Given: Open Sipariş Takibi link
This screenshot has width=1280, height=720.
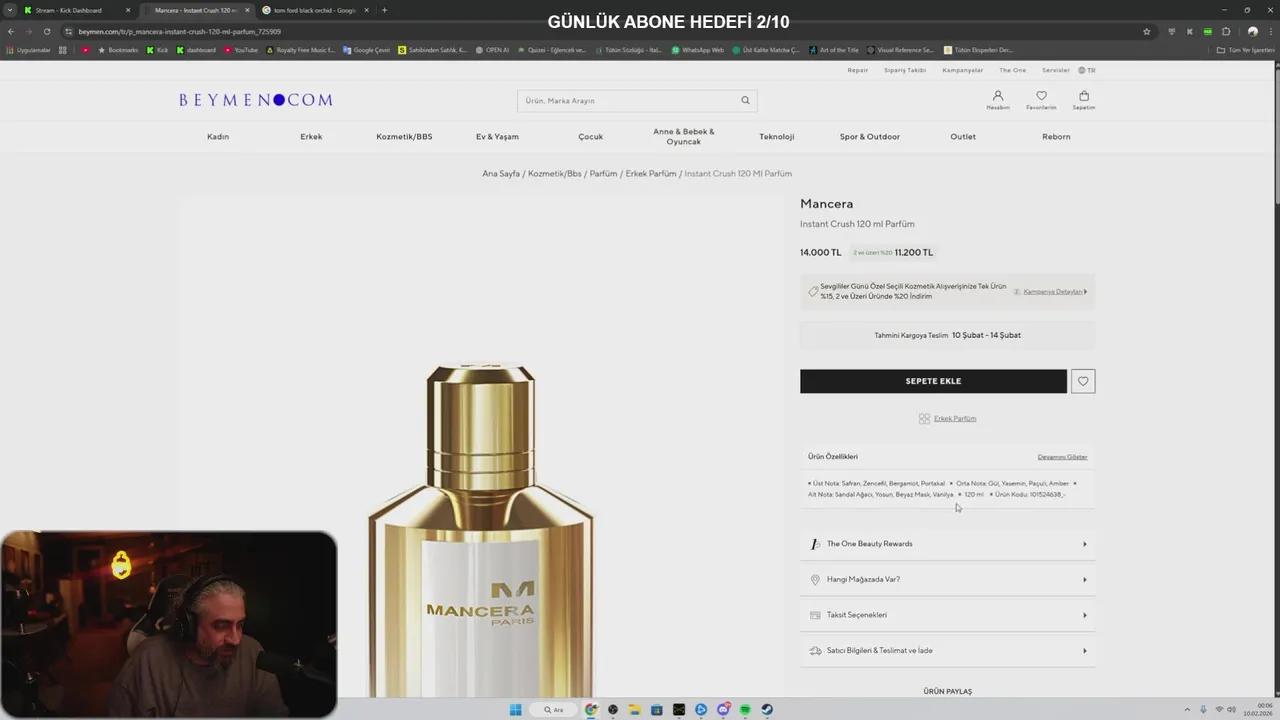Looking at the screenshot, I should tap(905, 70).
